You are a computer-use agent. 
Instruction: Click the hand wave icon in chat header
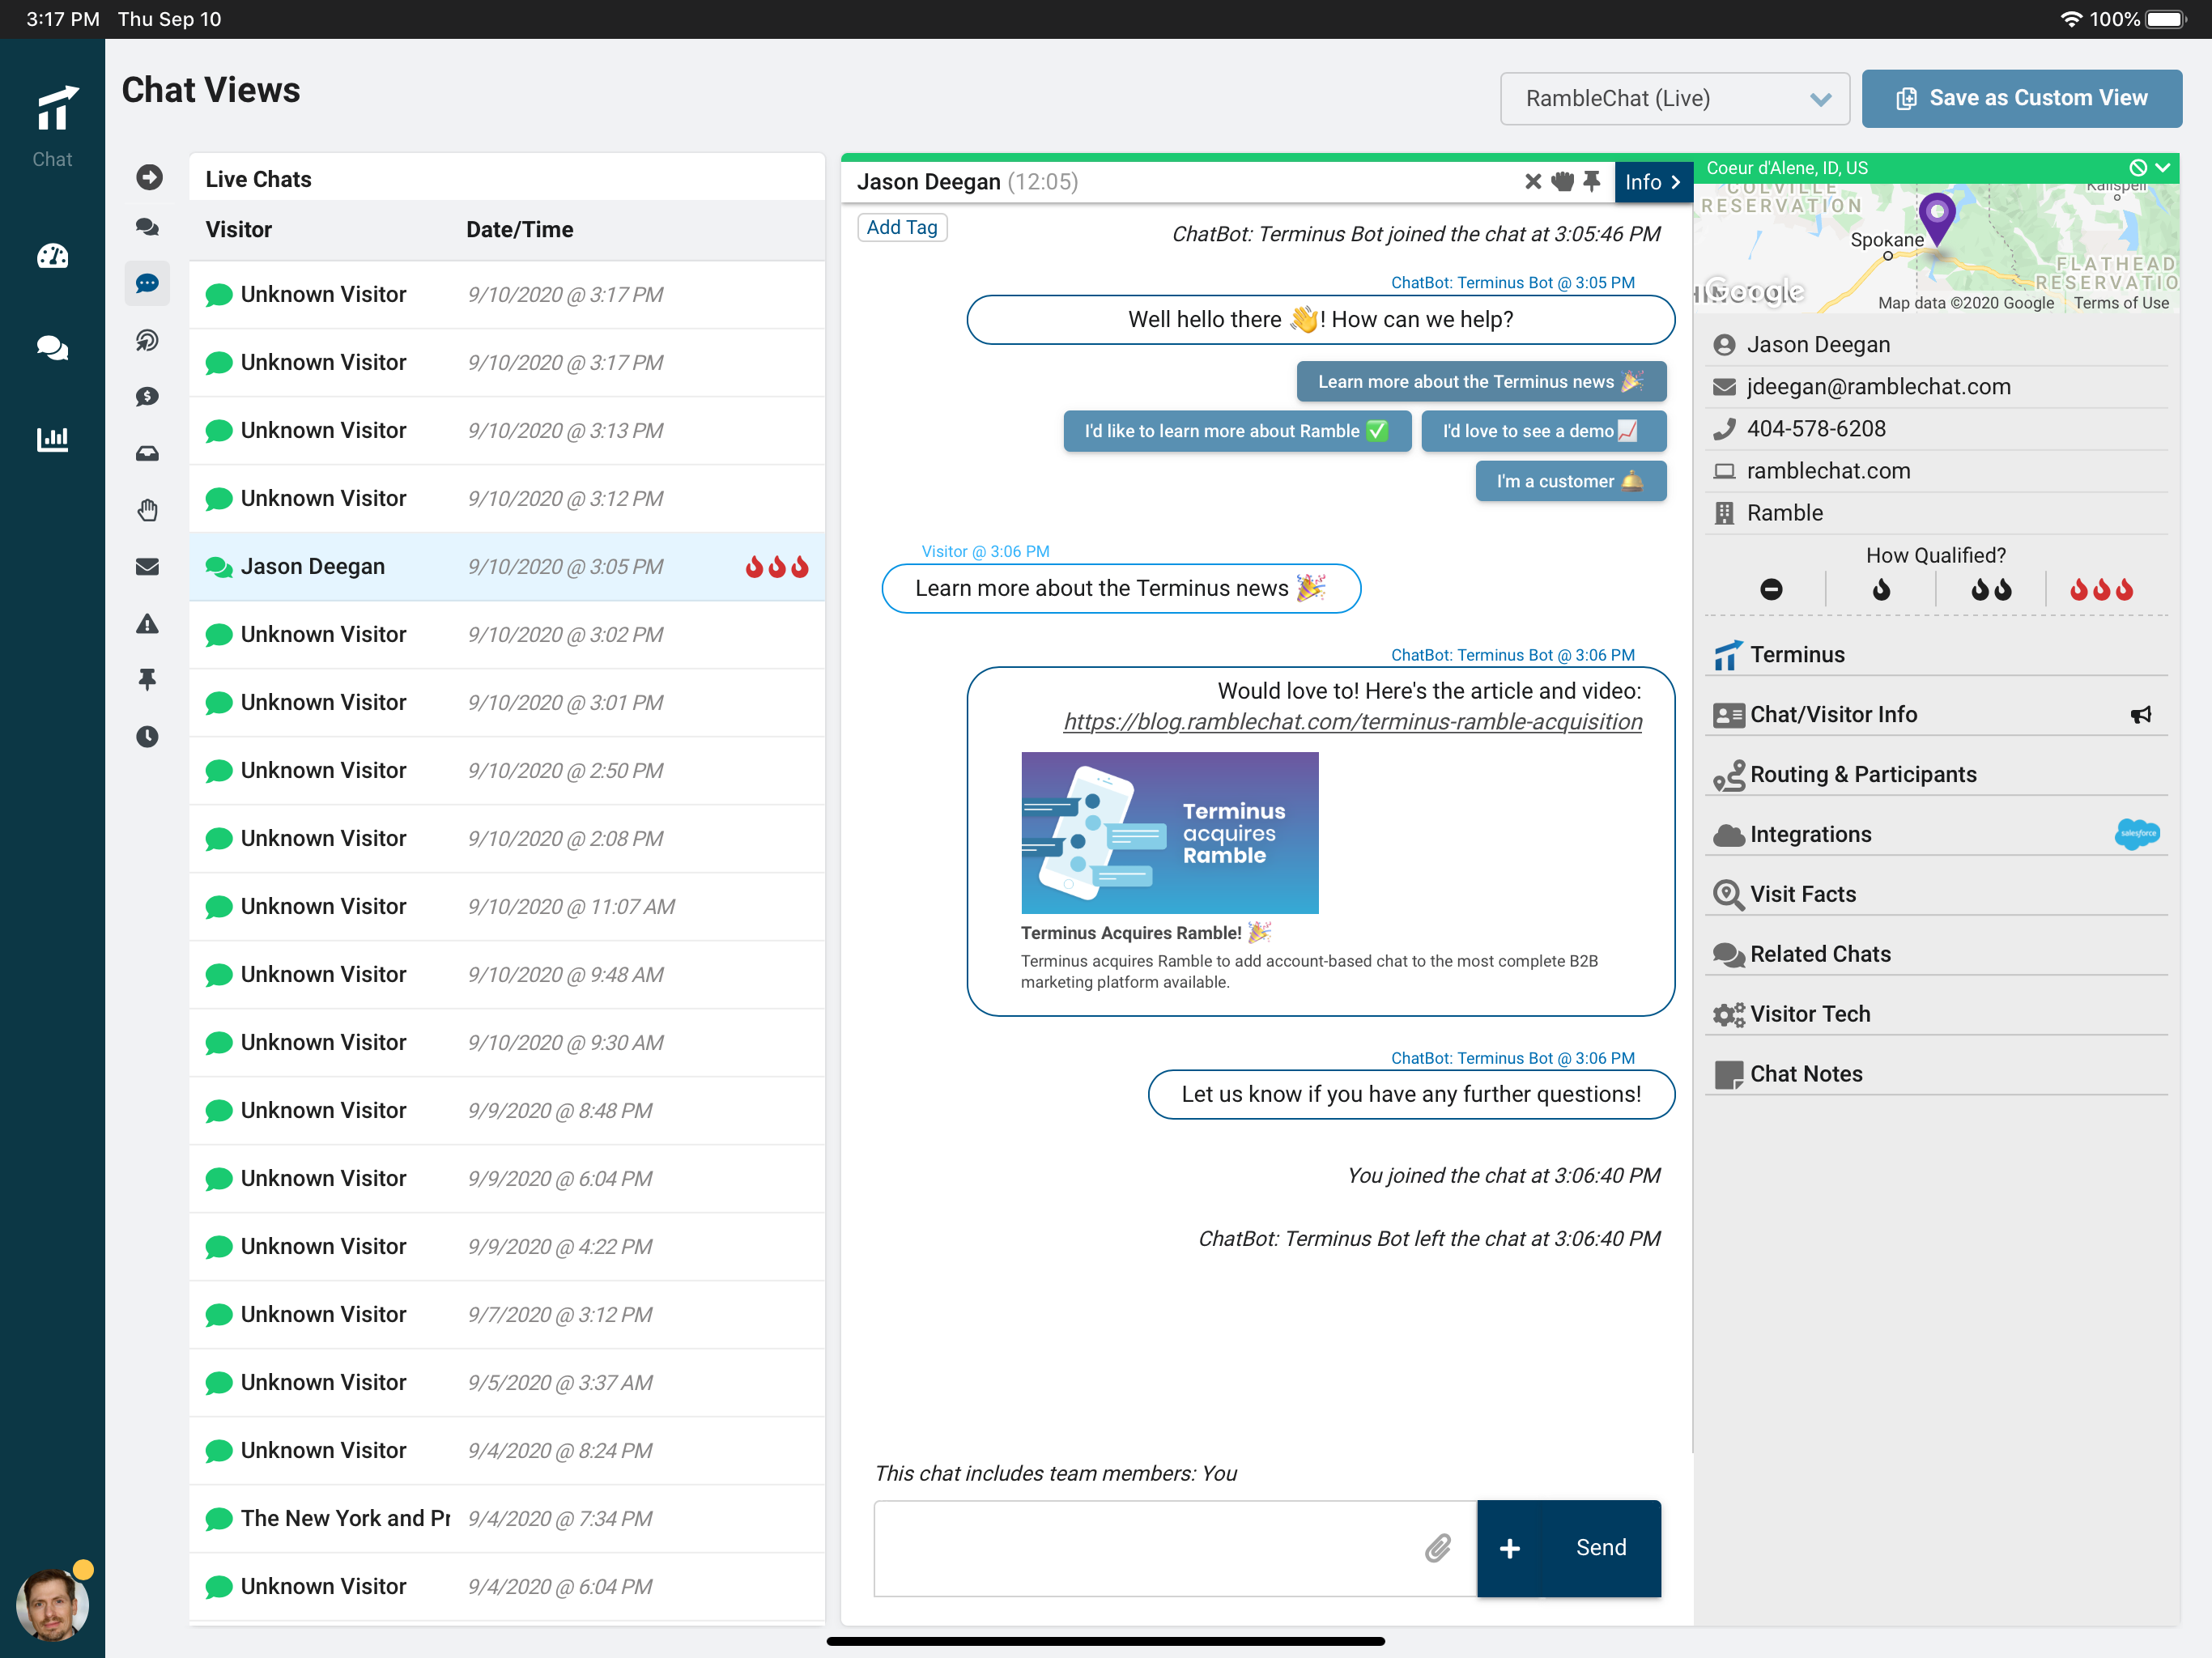1562,181
